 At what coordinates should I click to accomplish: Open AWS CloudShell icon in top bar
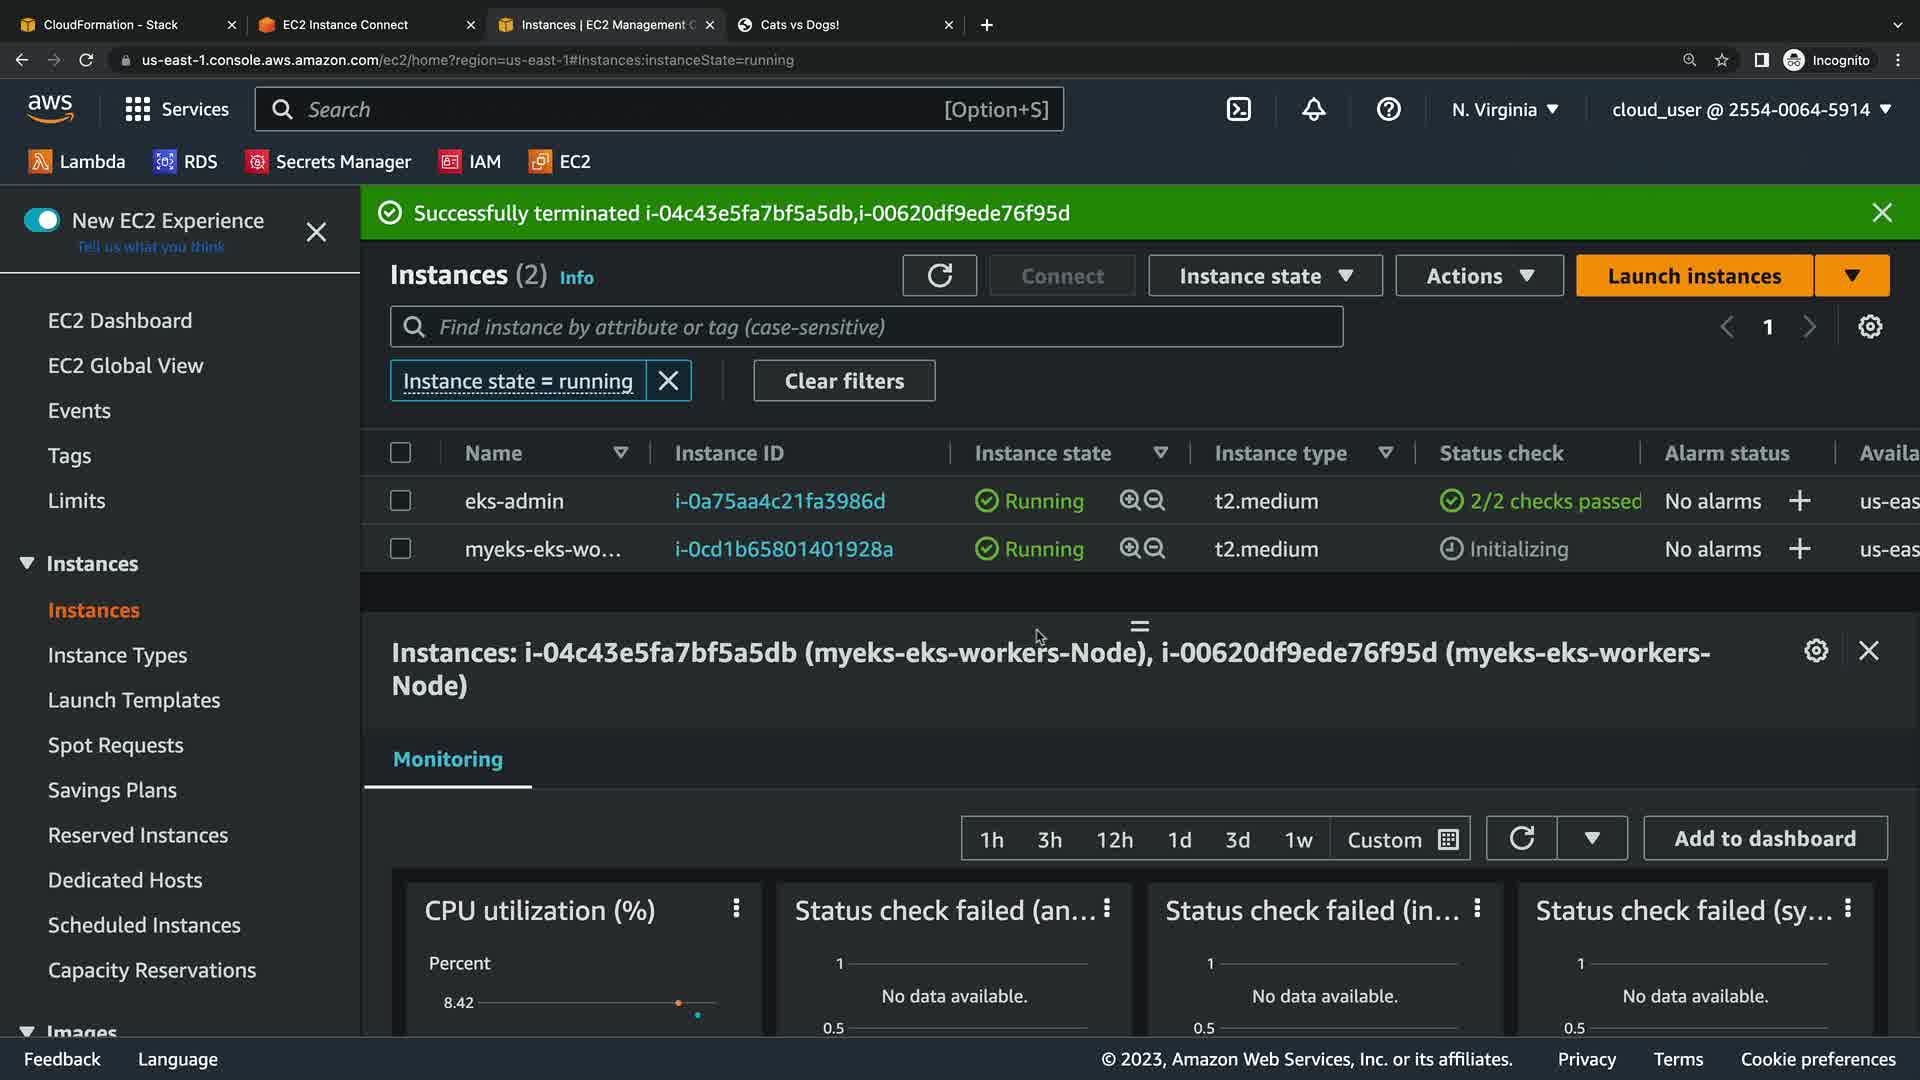pos(1238,110)
